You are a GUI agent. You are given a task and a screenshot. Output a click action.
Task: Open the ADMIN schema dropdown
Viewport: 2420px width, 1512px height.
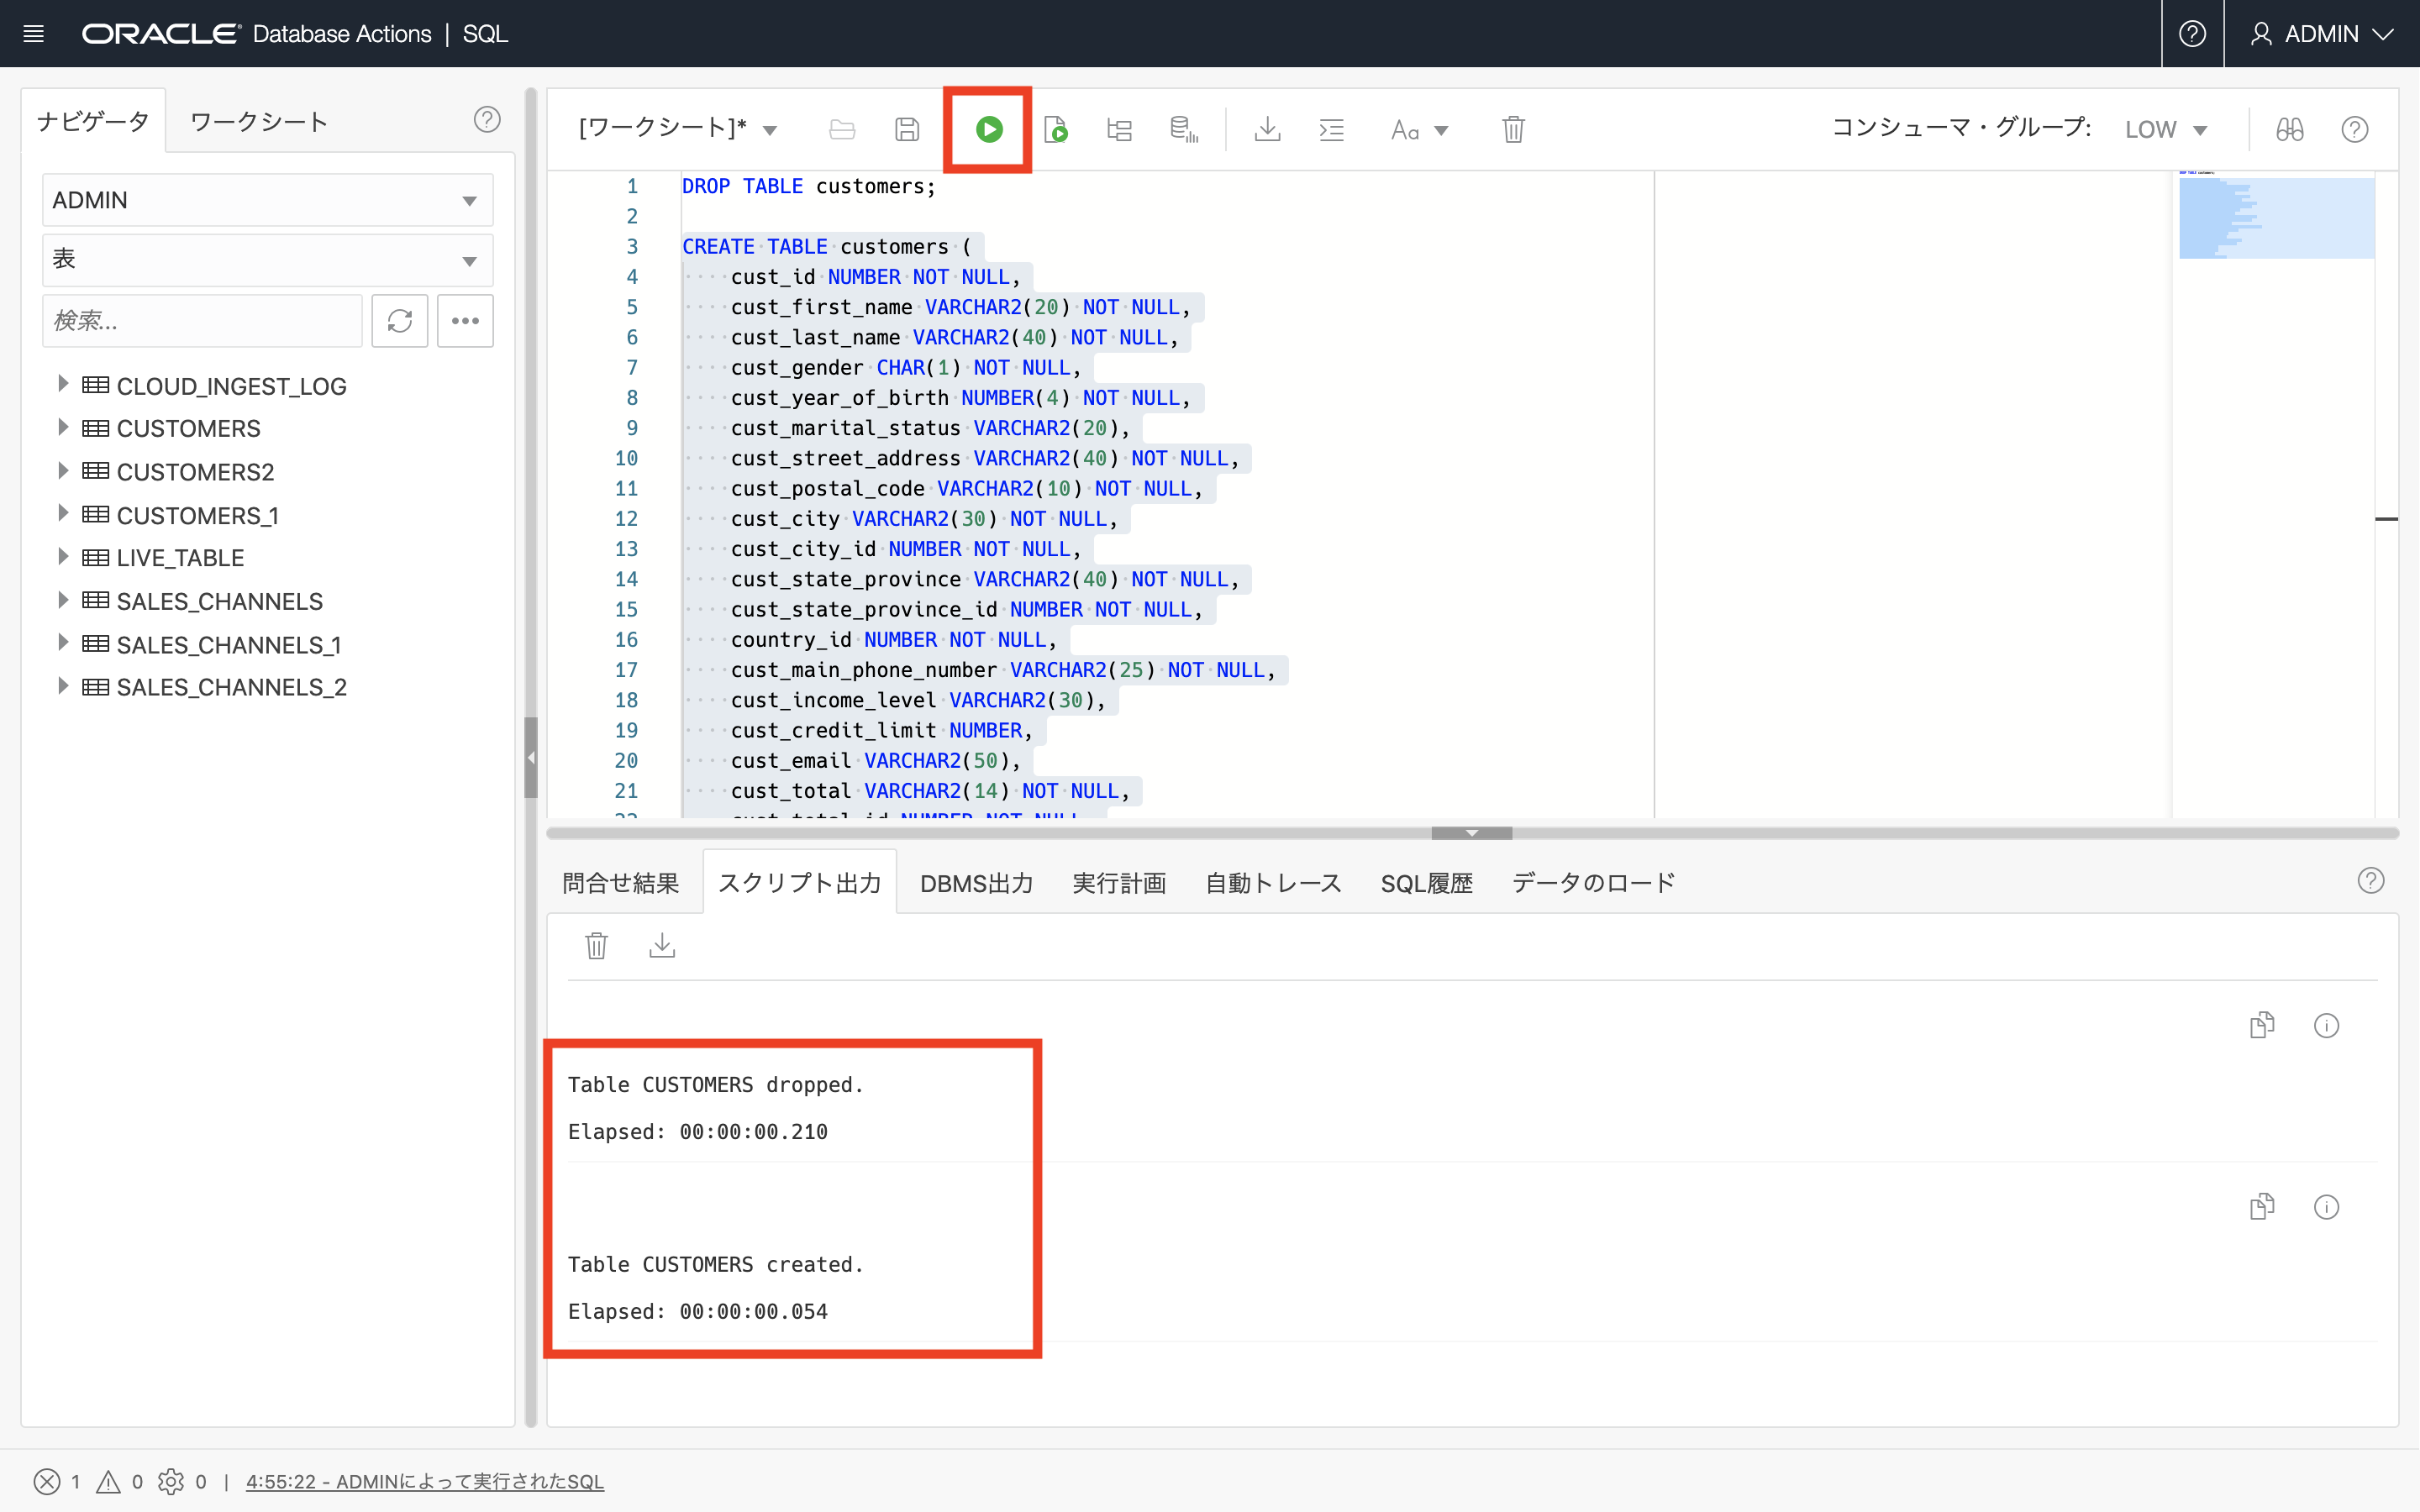[x=267, y=200]
